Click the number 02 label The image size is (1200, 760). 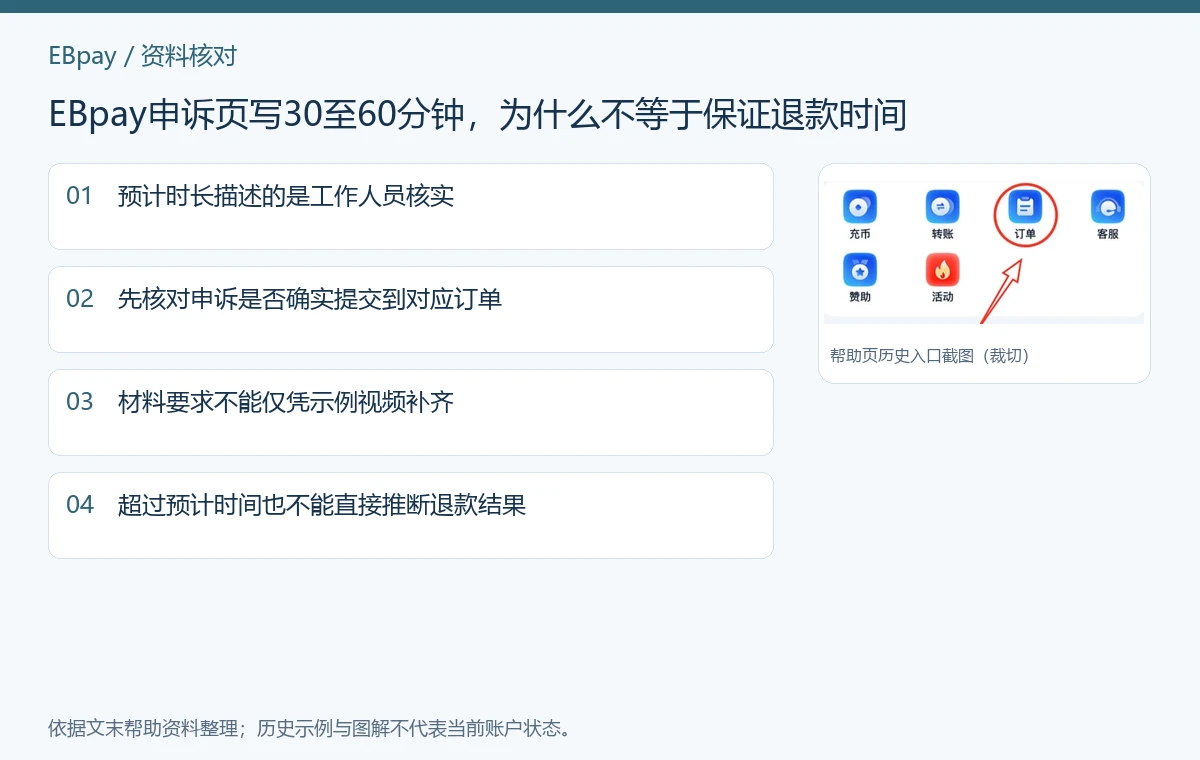click(x=80, y=299)
